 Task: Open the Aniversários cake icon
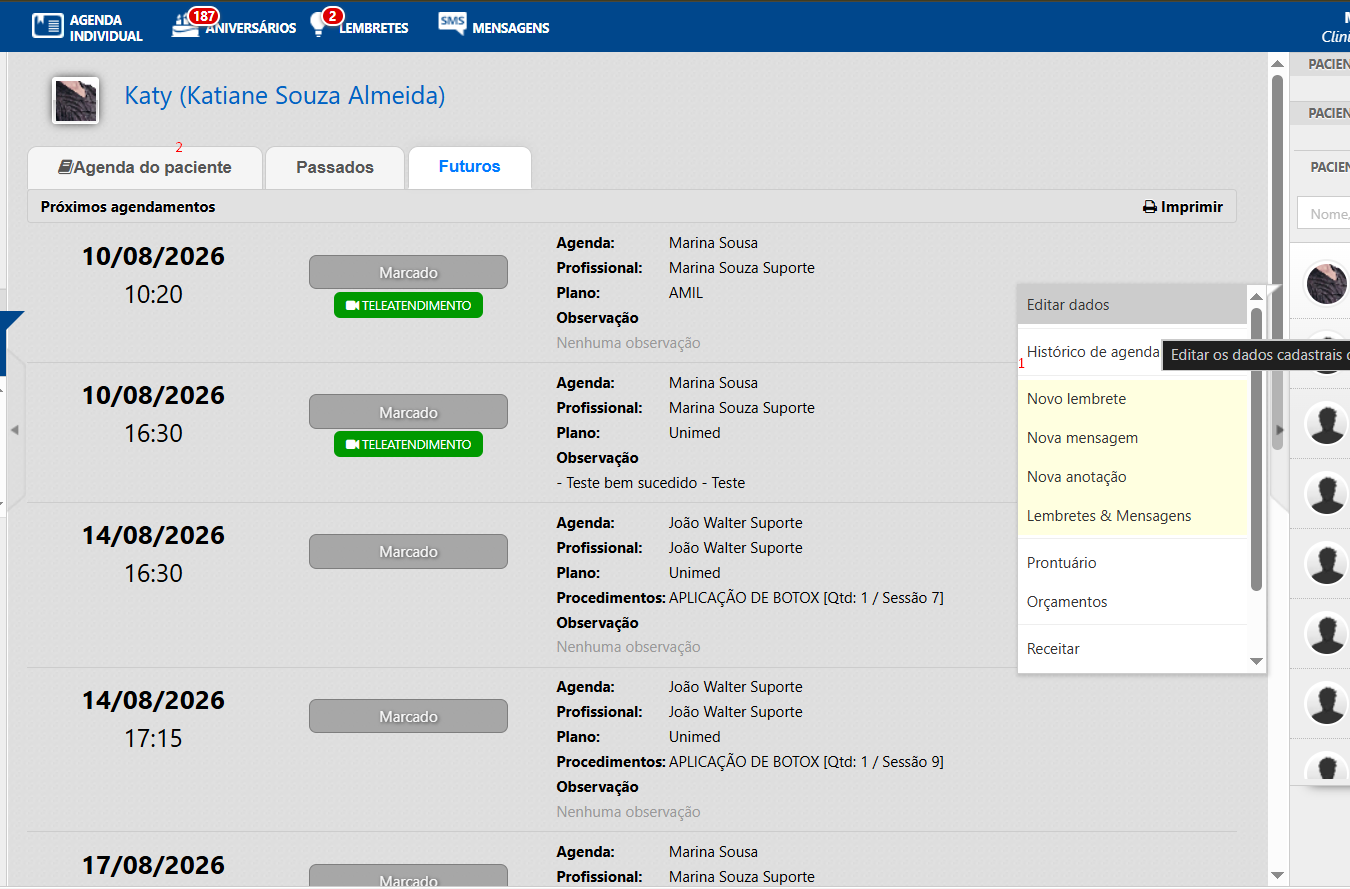186,26
